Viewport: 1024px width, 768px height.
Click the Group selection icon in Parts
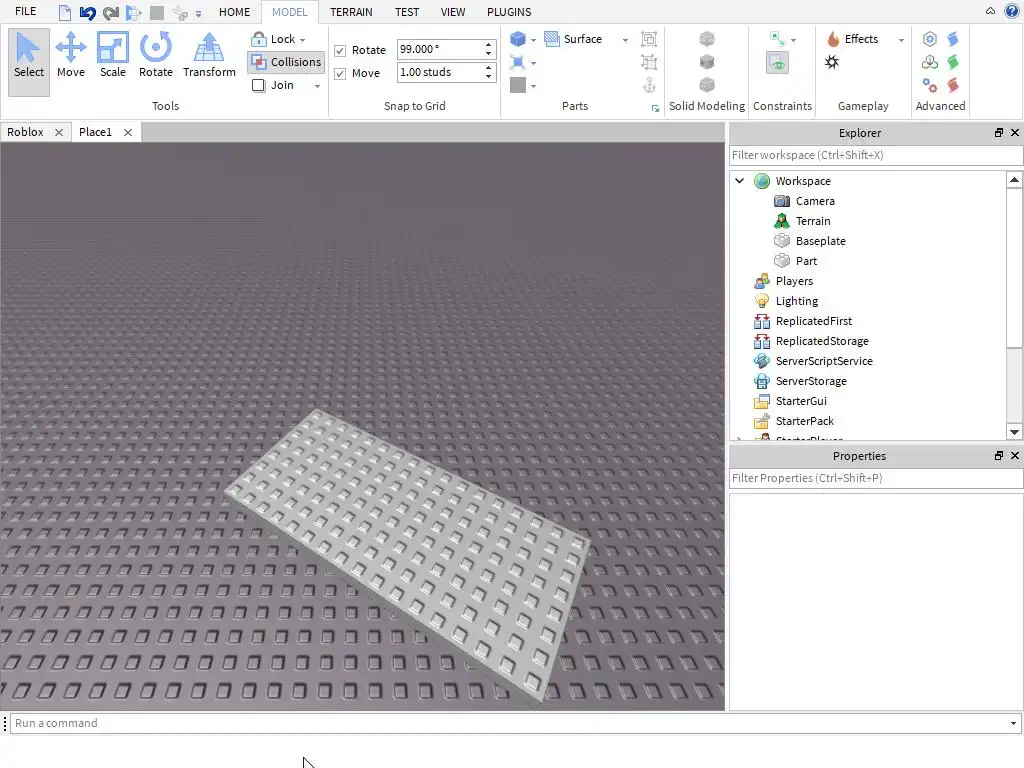coord(648,39)
